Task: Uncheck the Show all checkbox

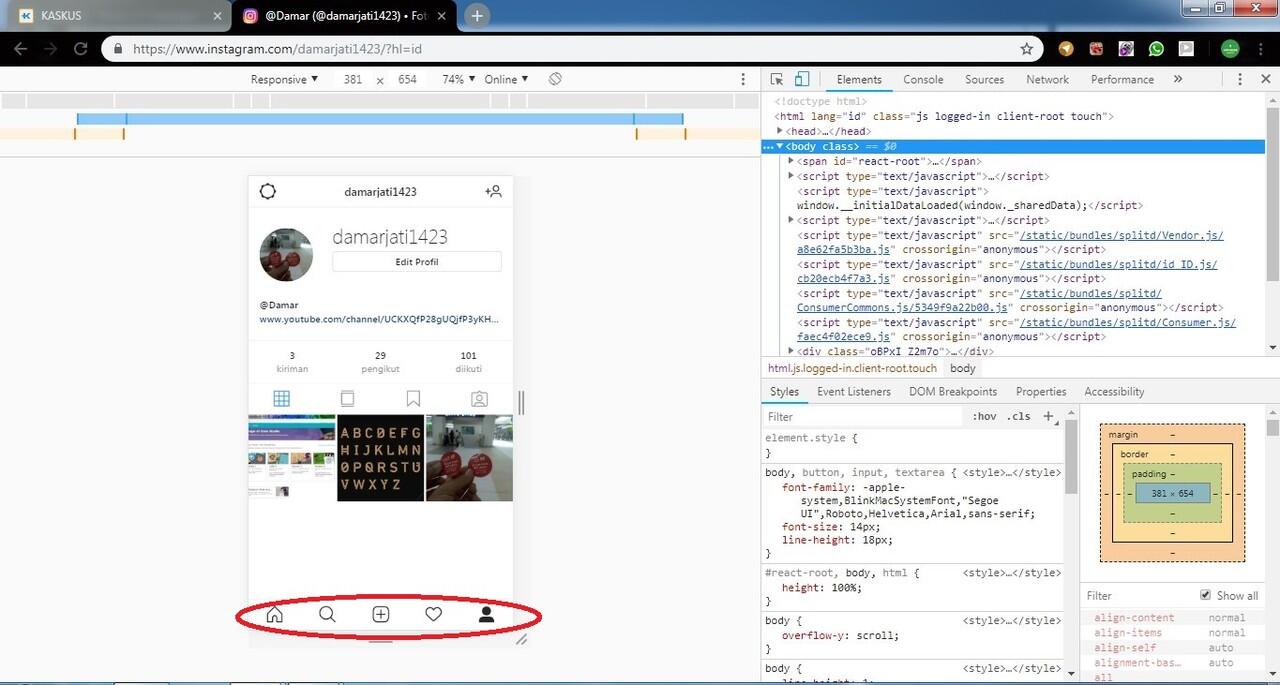Action: pos(1205,595)
